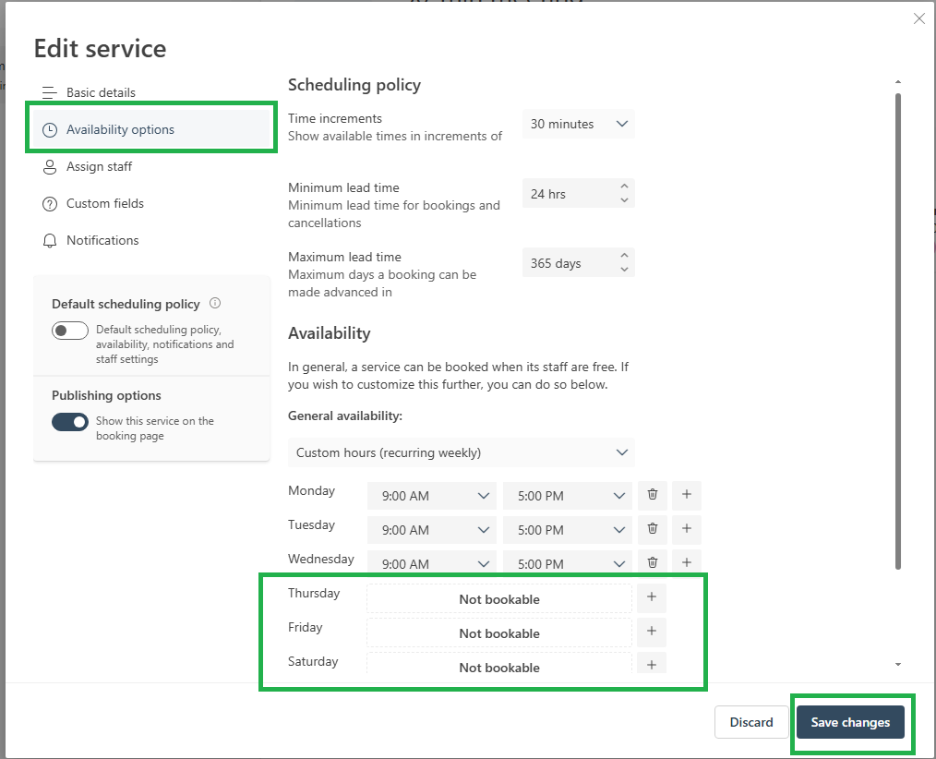Image resolution: width=936 pixels, height=759 pixels.
Task: Delete Monday's time slot with trash icon
Action: click(x=652, y=494)
